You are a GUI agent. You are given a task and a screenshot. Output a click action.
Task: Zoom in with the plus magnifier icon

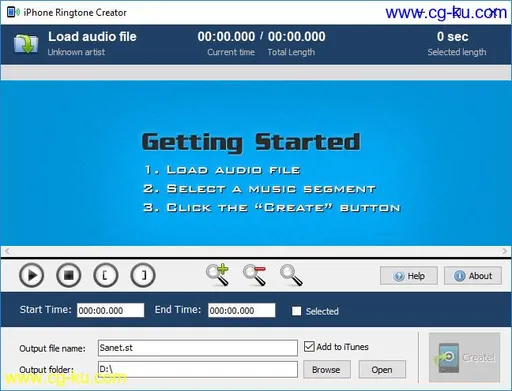tap(217, 275)
